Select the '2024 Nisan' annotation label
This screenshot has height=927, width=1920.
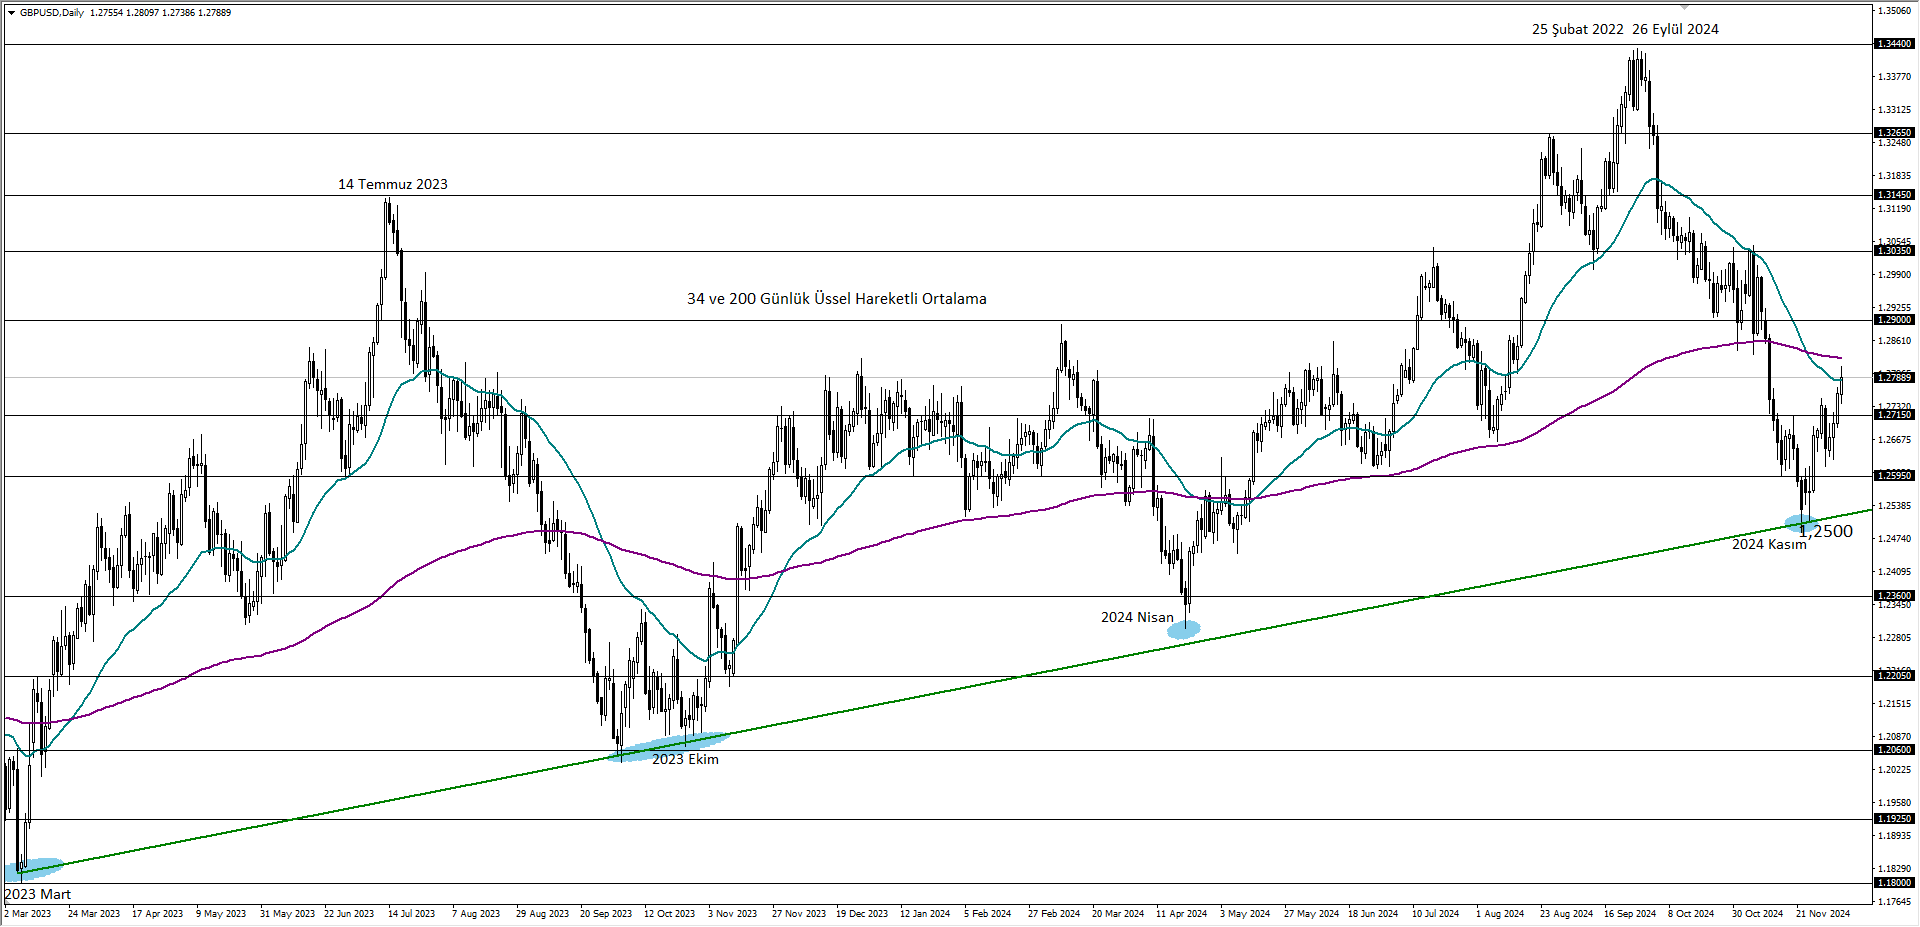[x=1137, y=617]
